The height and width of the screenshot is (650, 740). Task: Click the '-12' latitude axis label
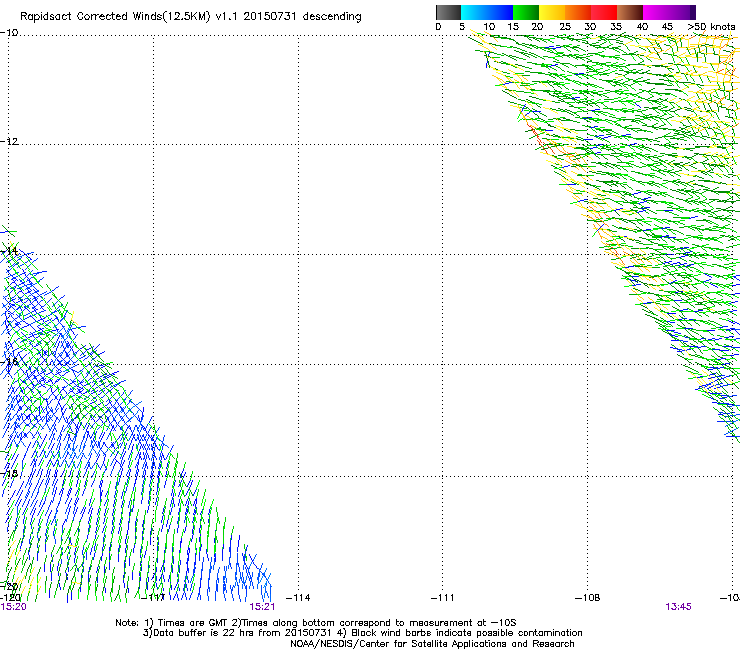[x=9, y=142]
